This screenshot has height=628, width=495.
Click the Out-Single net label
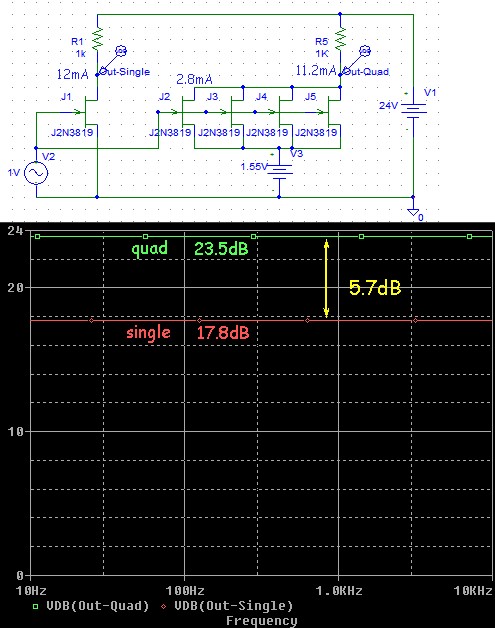click(125, 72)
